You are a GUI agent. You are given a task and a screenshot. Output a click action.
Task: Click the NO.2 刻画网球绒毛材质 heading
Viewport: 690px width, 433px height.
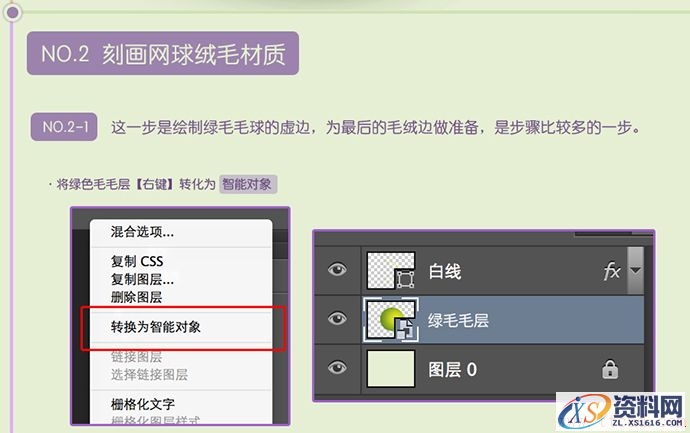point(163,53)
